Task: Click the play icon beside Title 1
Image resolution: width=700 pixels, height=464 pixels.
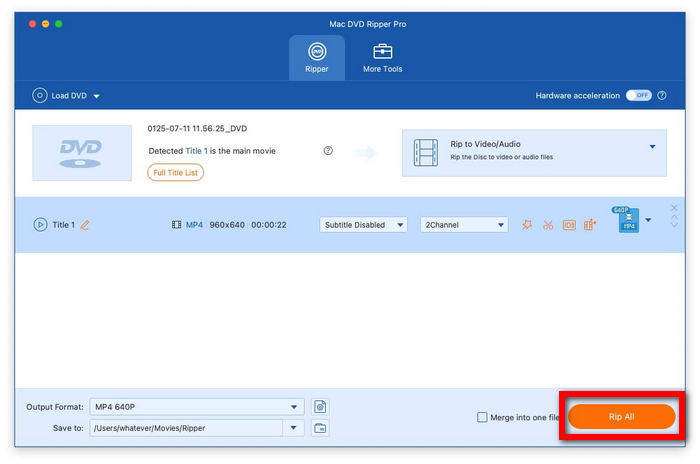Action: coord(41,225)
